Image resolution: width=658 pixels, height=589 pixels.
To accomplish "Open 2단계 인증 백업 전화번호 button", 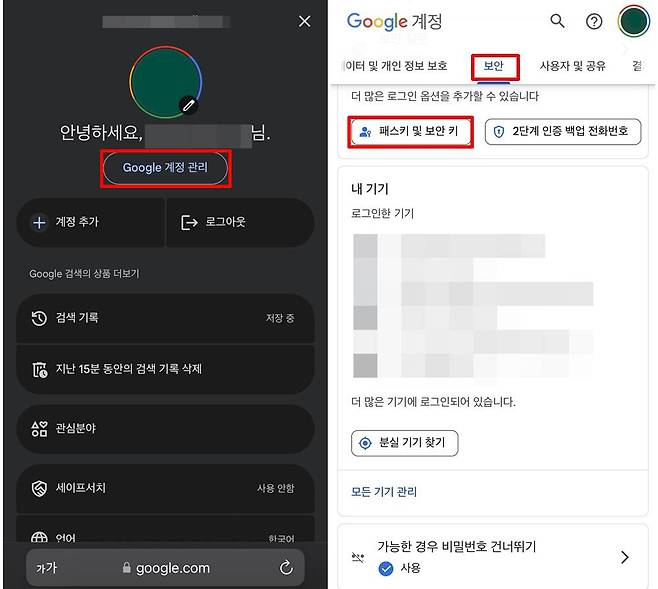I will [563, 132].
